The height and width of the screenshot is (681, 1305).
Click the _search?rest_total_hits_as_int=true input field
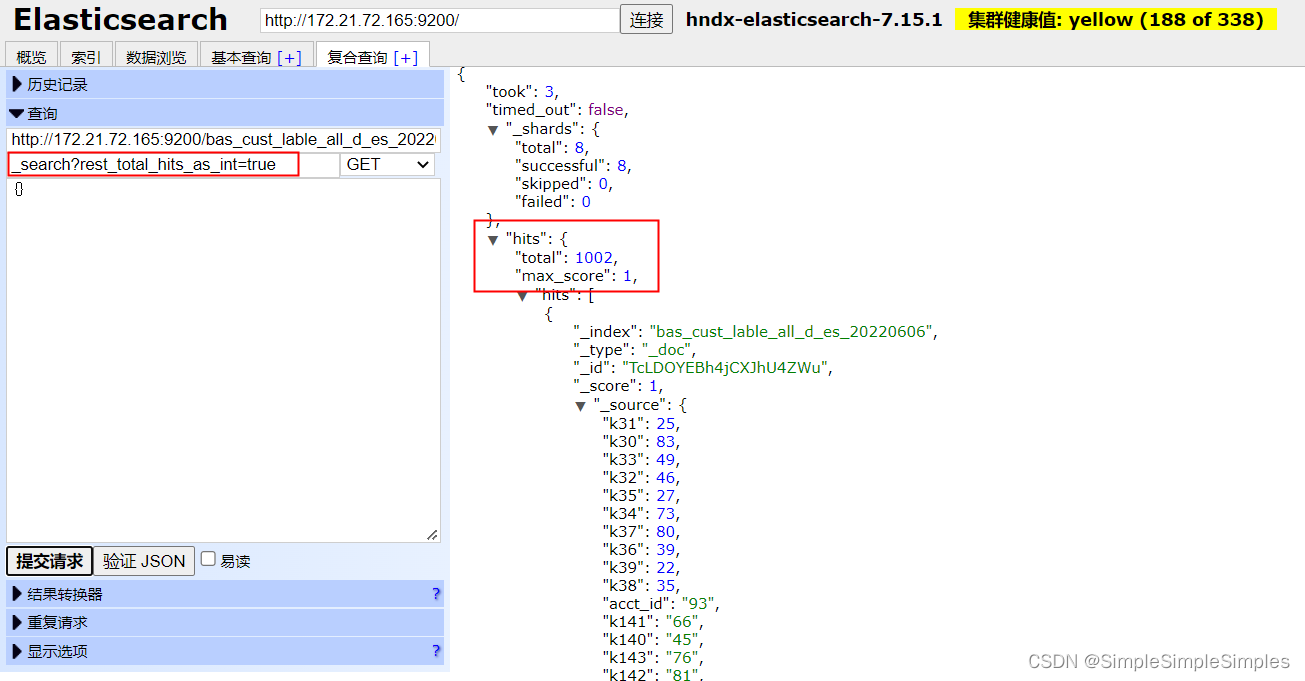click(x=152, y=165)
